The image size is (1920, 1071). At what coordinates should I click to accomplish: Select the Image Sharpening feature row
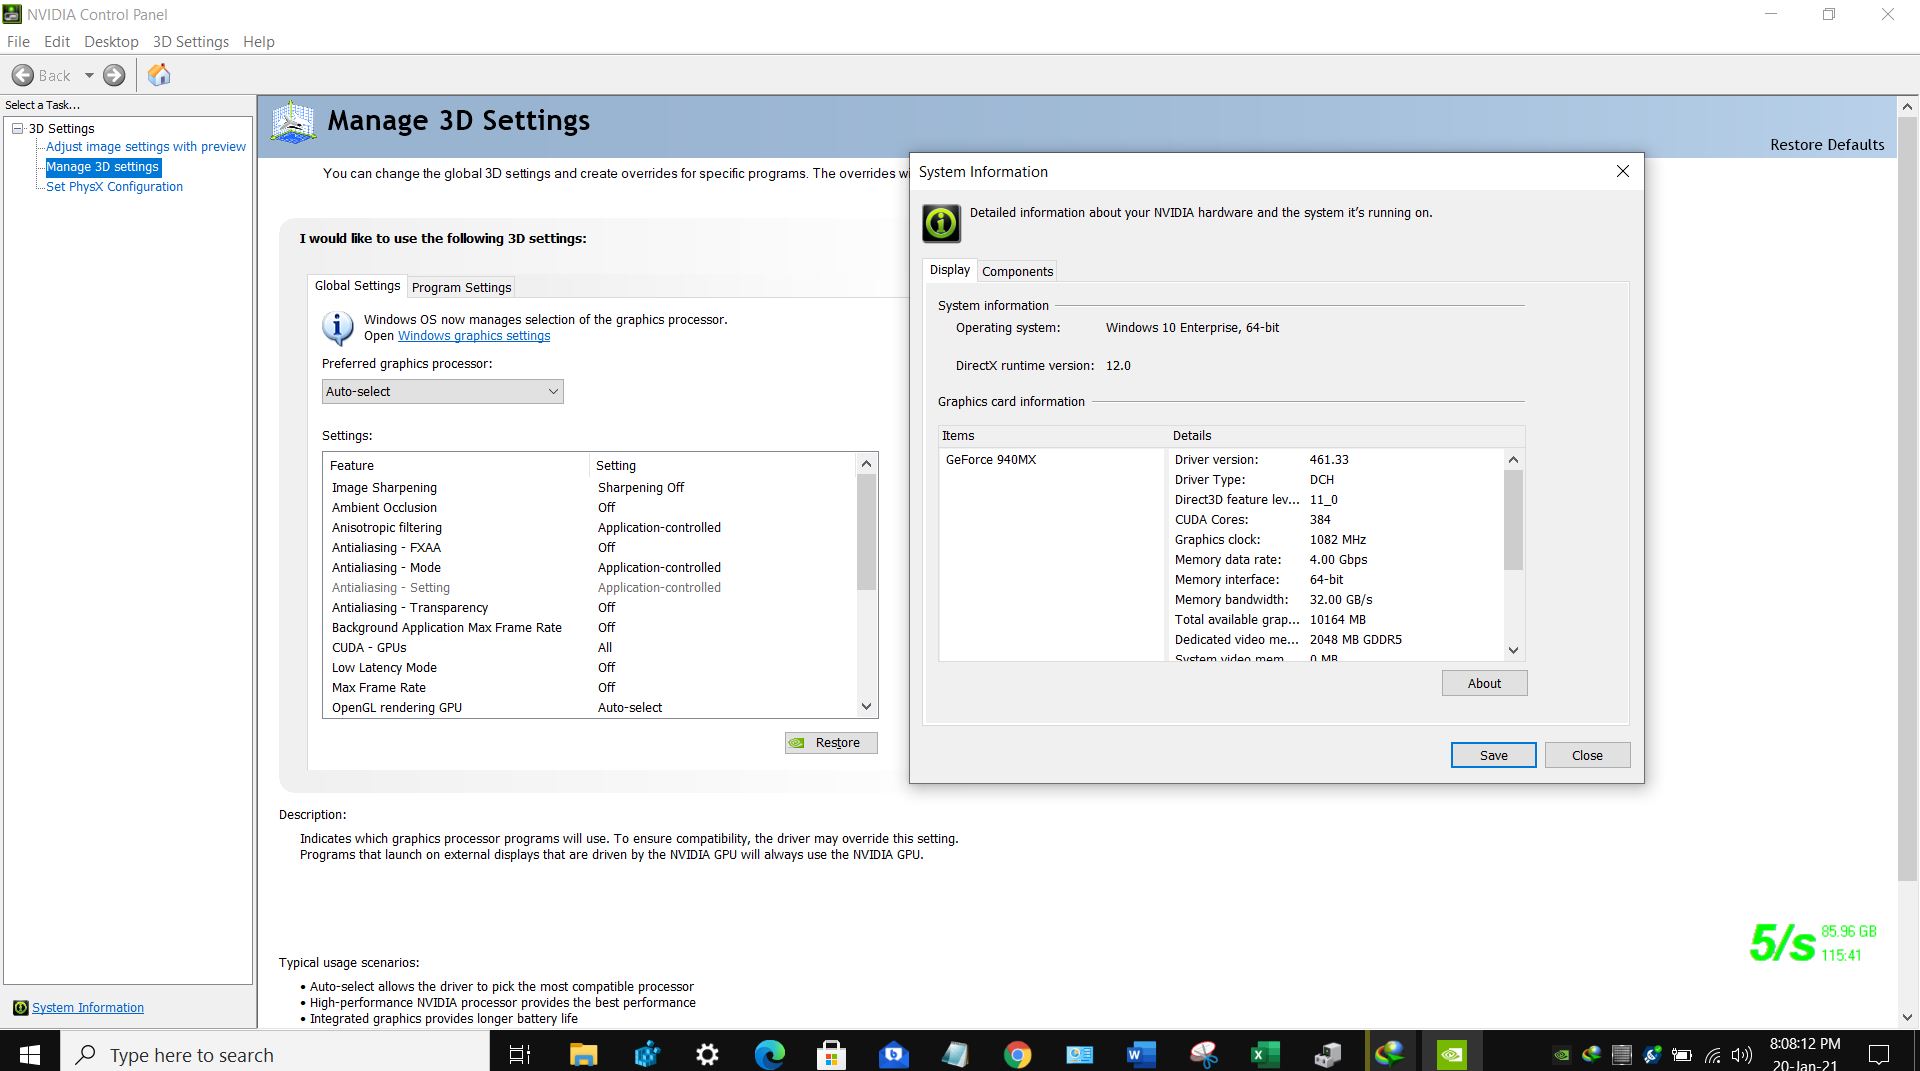(x=590, y=488)
